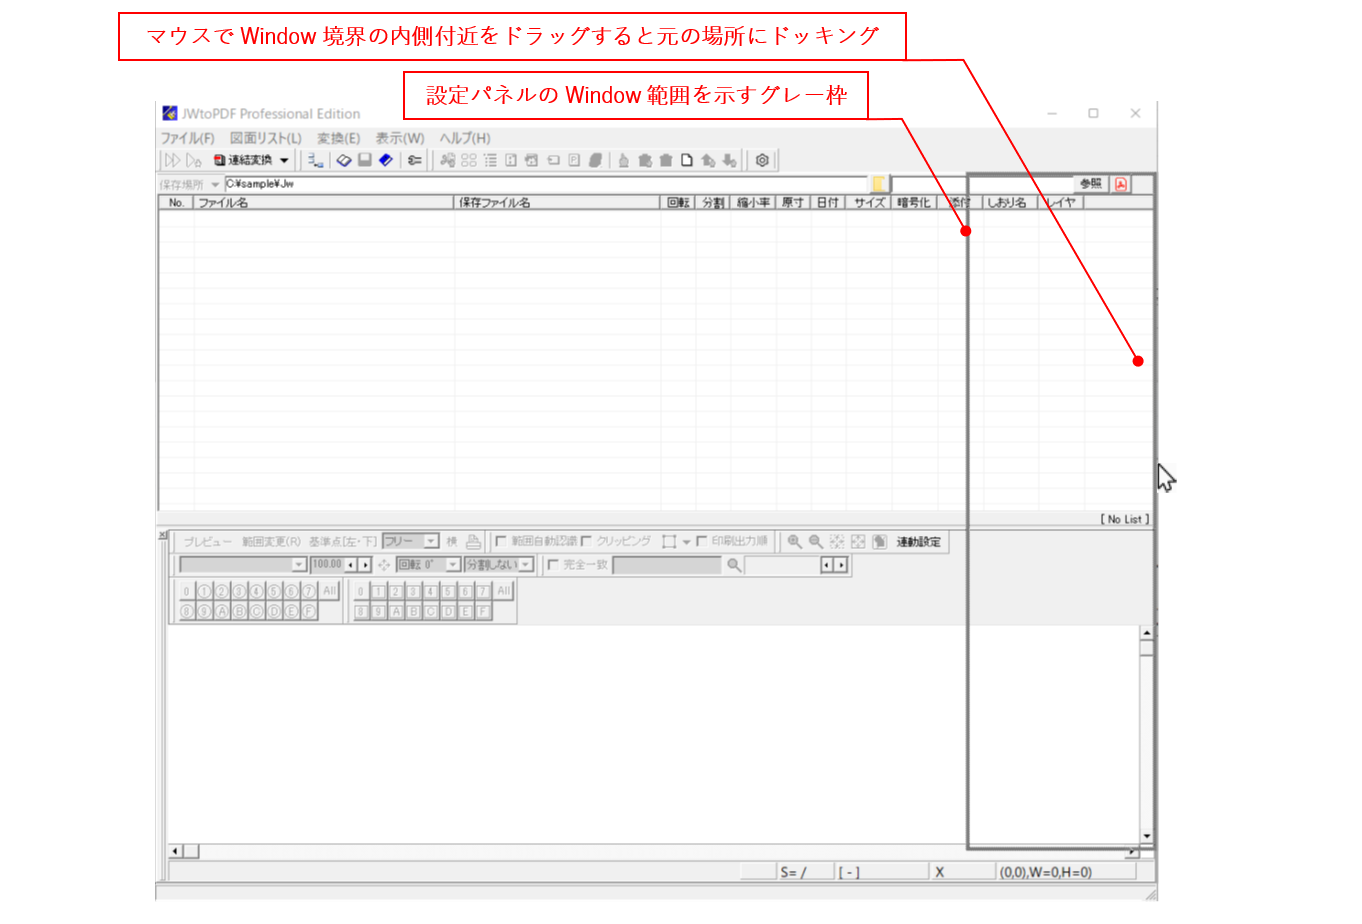The image size is (1362, 924).
Task: Click the red PDF icon beside 参照
Action: [x=1121, y=184]
